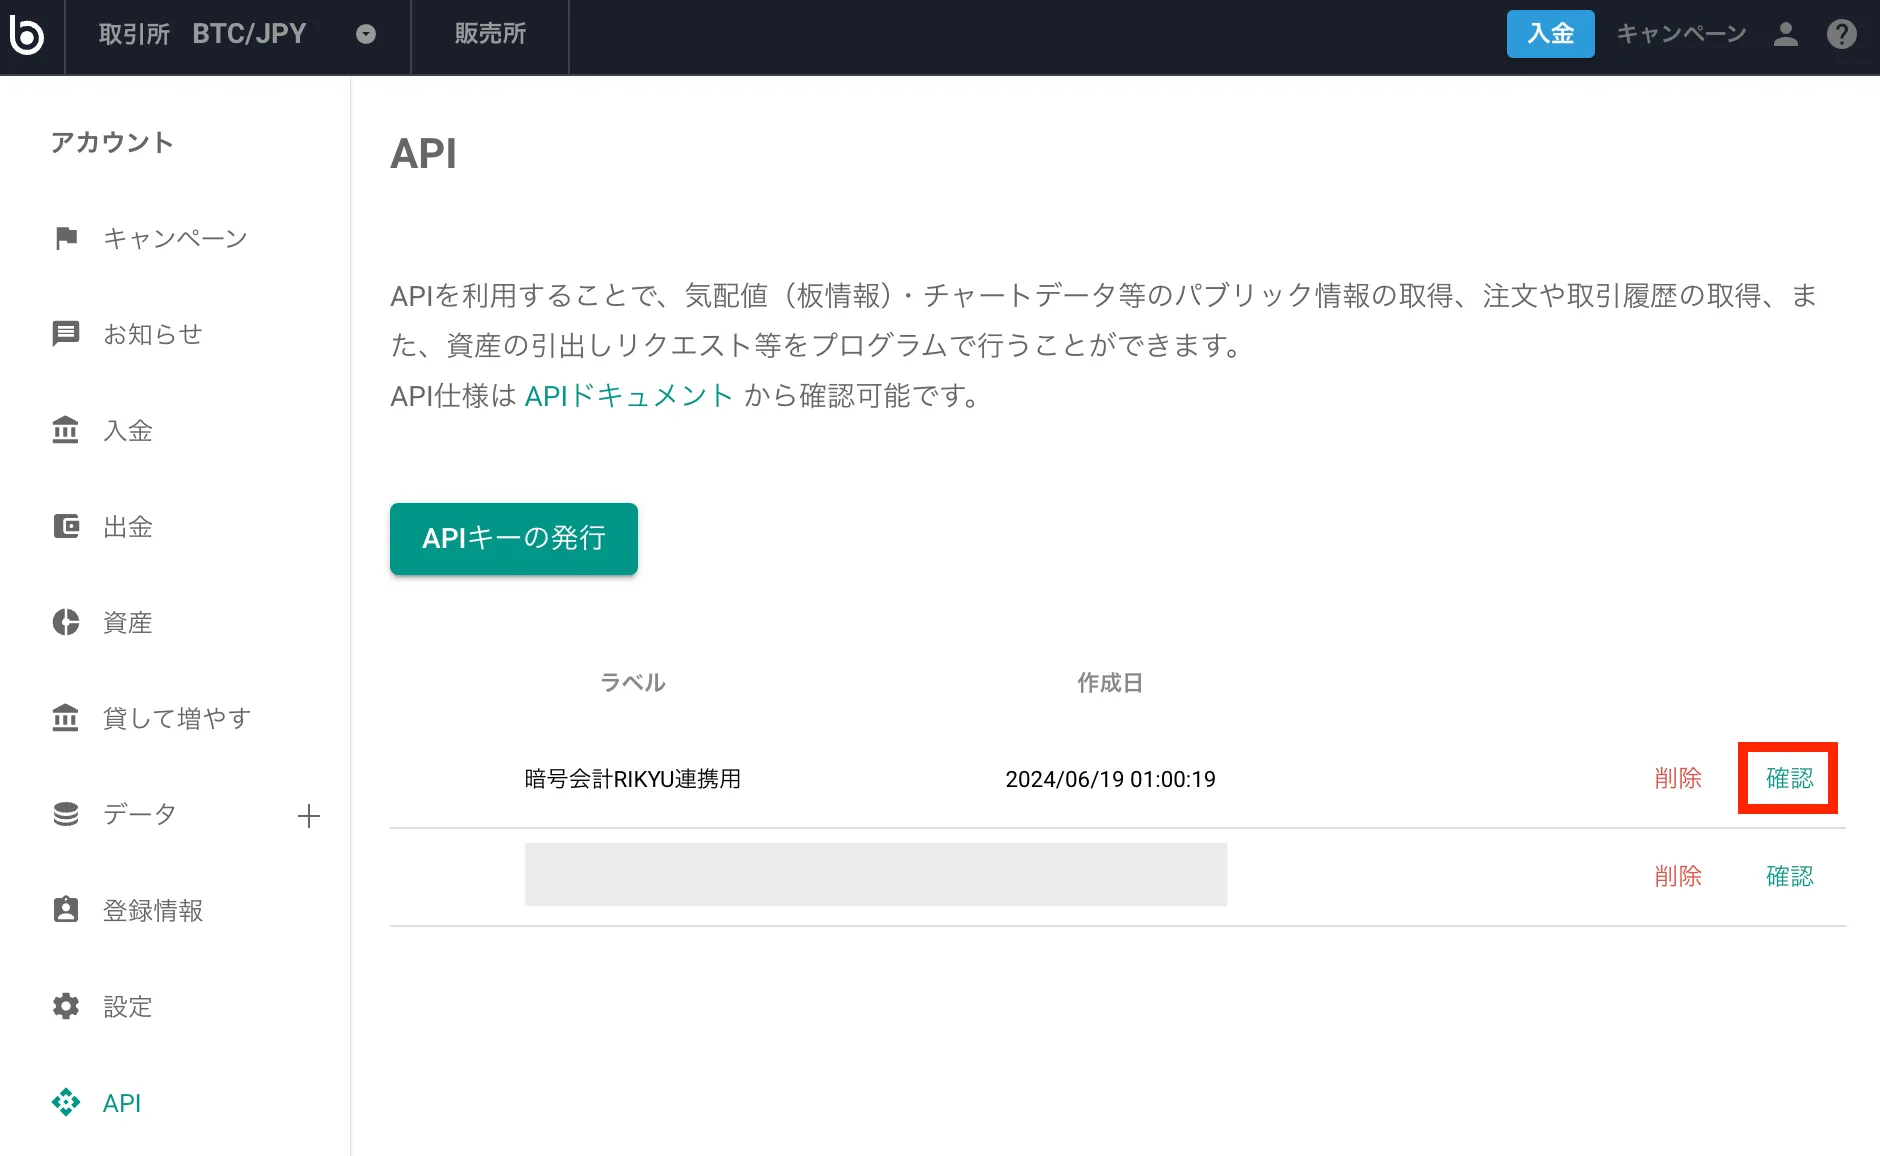Expand the データ section plus sign

[x=309, y=816]
